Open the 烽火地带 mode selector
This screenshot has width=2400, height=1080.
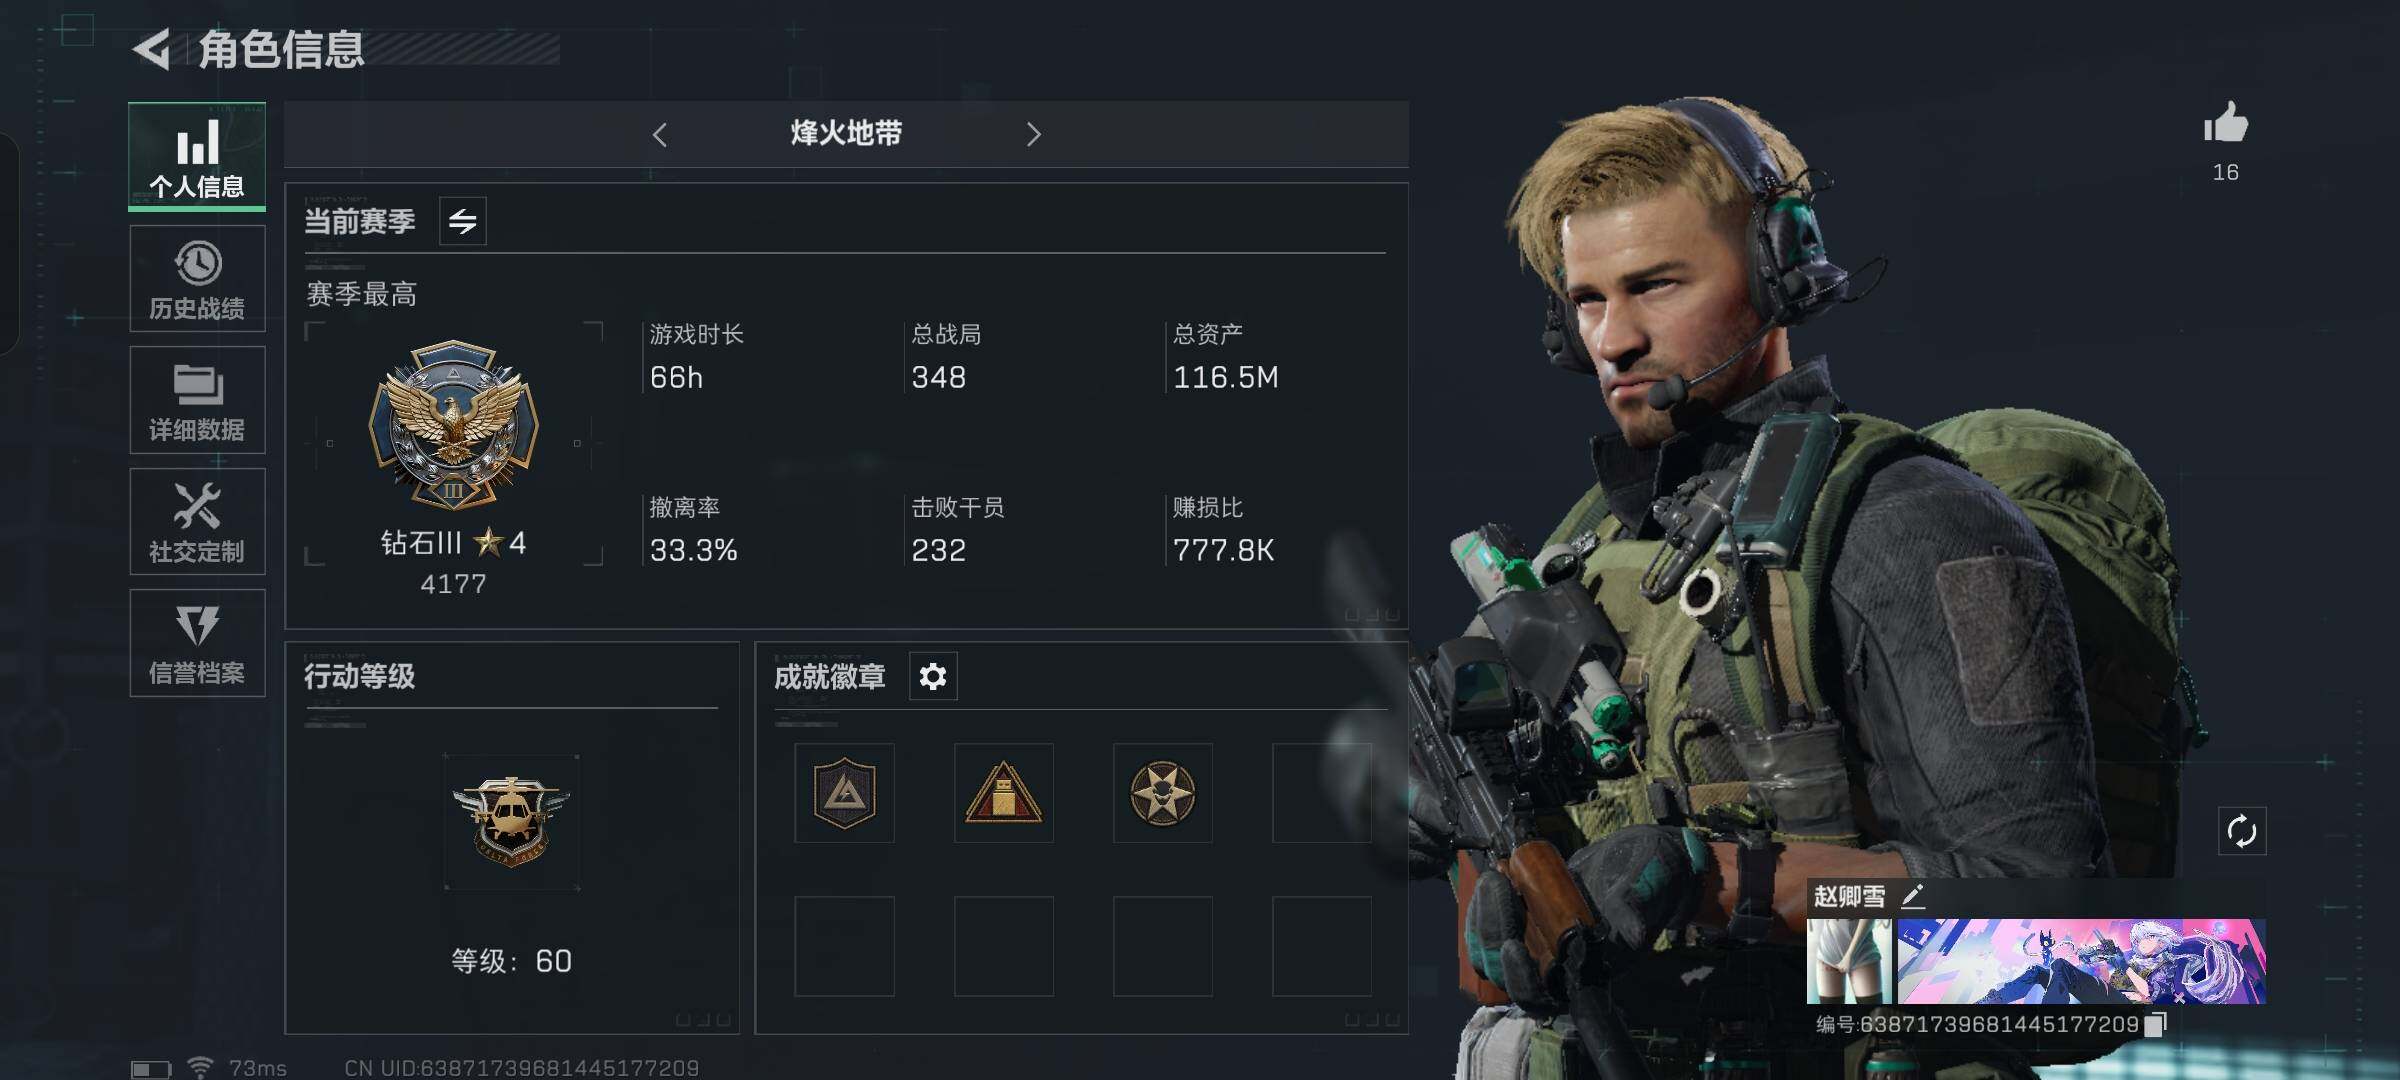pyautogui.click(x=846, y=133)
